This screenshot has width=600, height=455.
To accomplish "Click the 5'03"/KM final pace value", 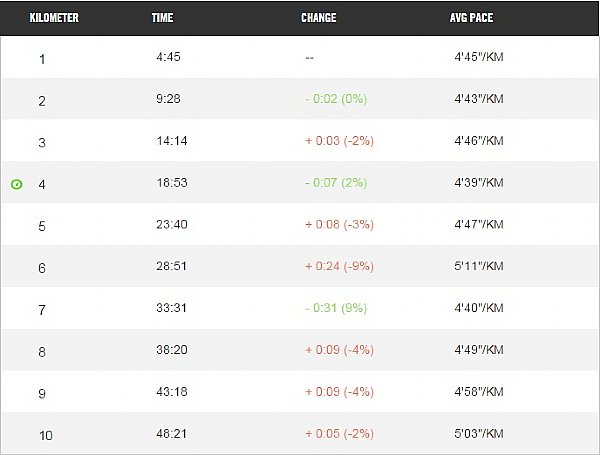I will [x=479, y=433].
